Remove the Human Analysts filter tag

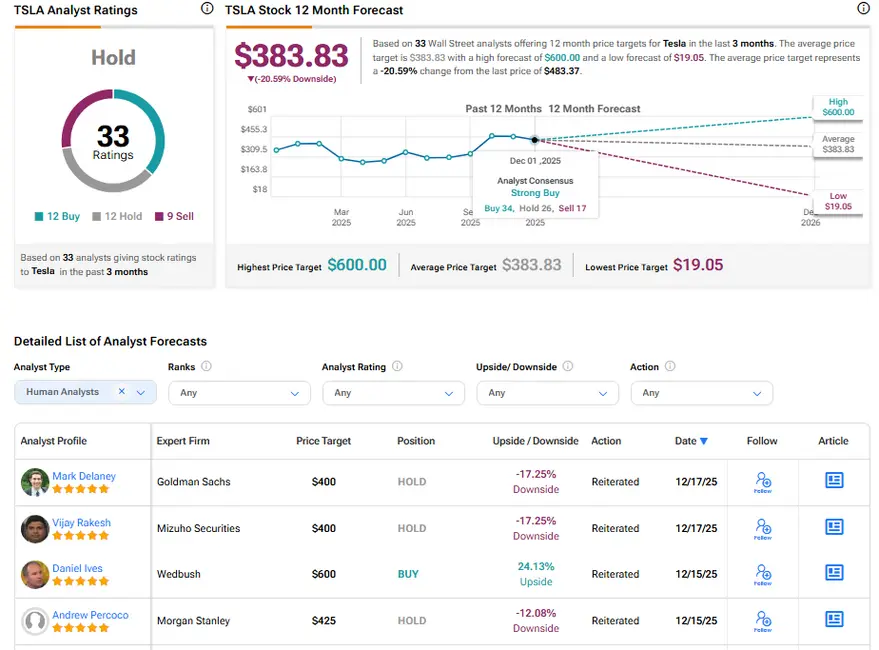coord(122,392)
